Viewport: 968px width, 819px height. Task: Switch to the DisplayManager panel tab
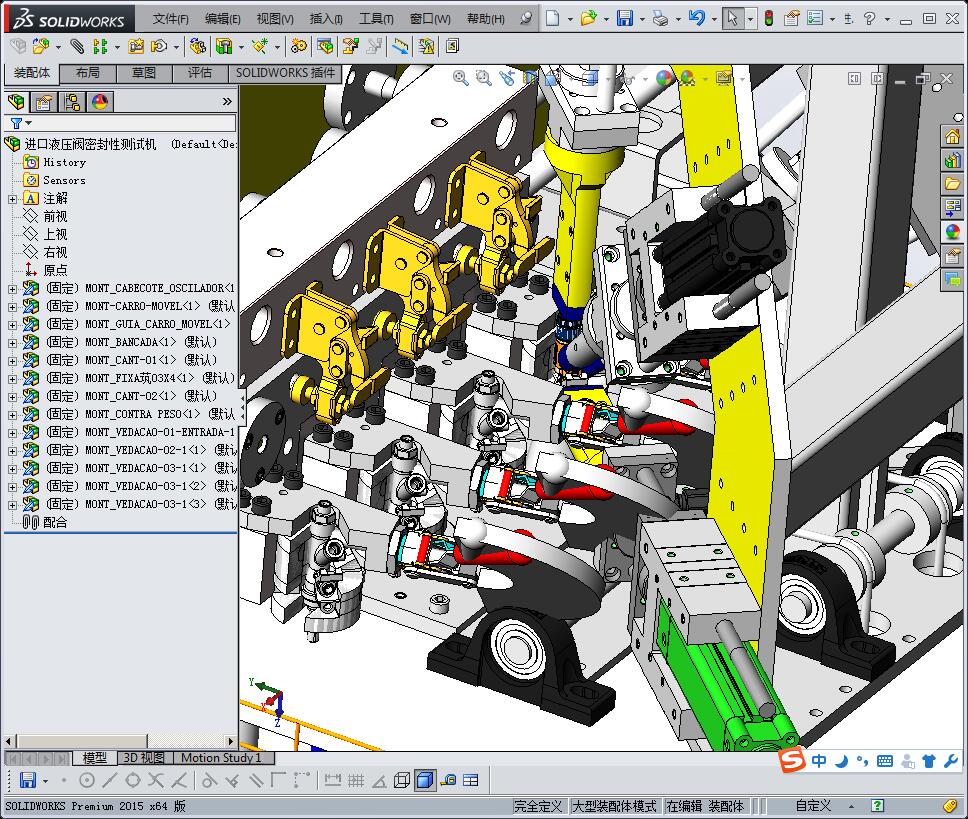[x=99, y=102]
